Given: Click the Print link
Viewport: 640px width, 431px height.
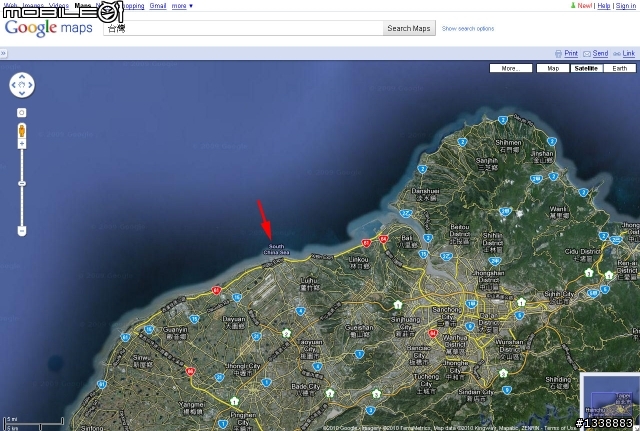Looking at the screenshot, I should (x=571, y=53).
